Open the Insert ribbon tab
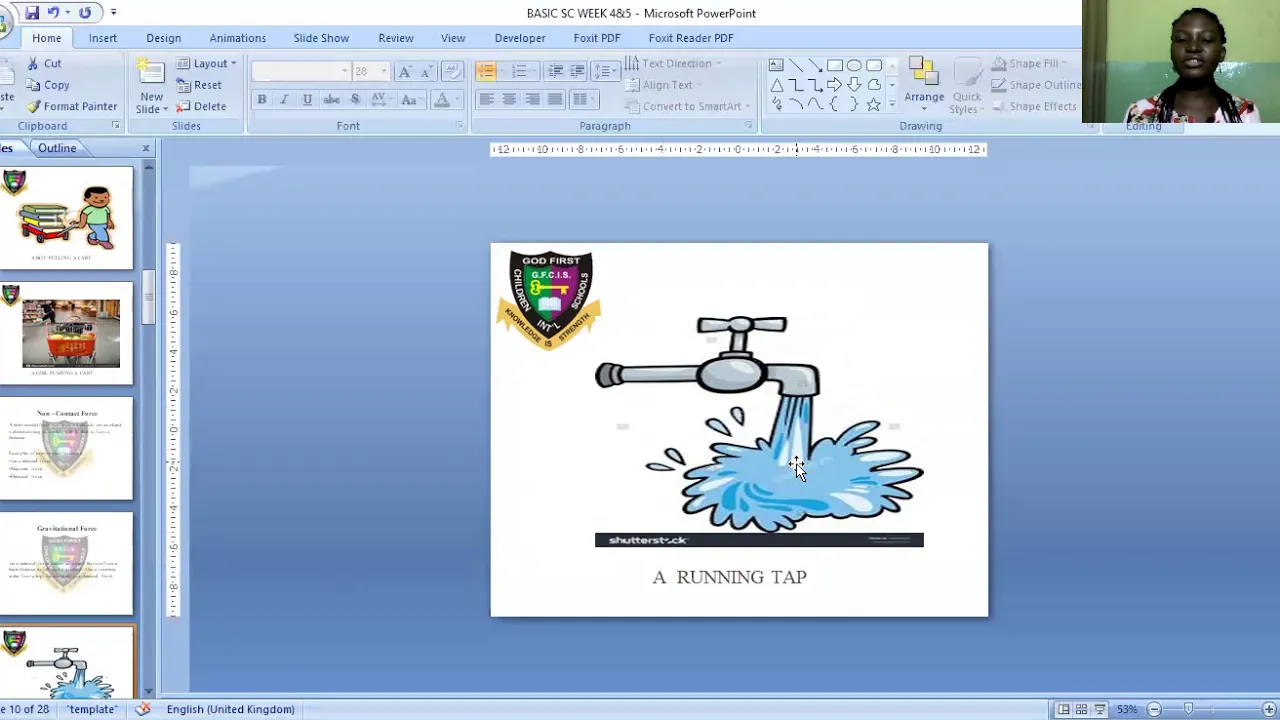This screenshot has width=1280, height=720. [x=102, y=38]
